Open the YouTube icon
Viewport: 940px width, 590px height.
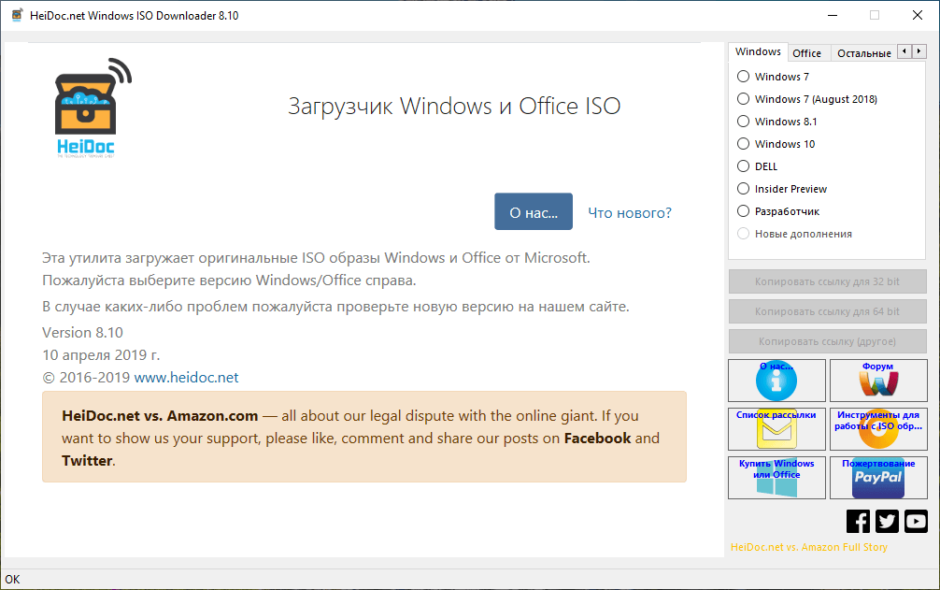(x=916, y=521)
